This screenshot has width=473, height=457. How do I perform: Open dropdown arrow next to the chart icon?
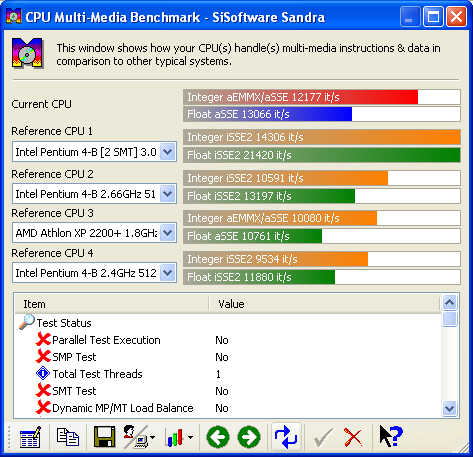190,437
